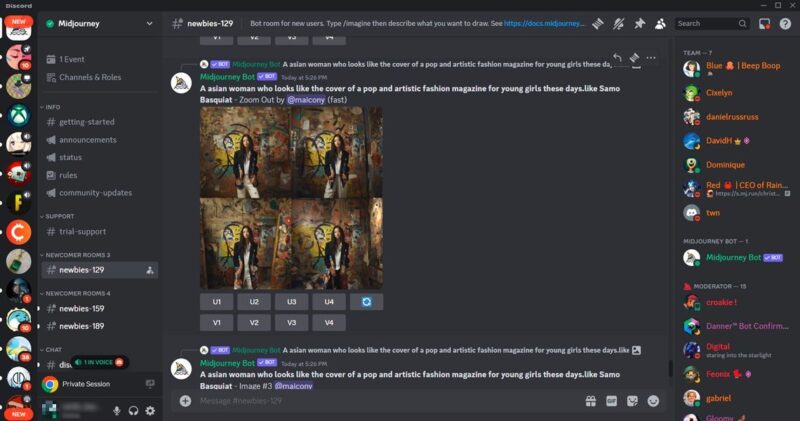Collapse NEWCOMER ROOMS 4 category
This screenshot has width=800, height=421.
[75, 293]
